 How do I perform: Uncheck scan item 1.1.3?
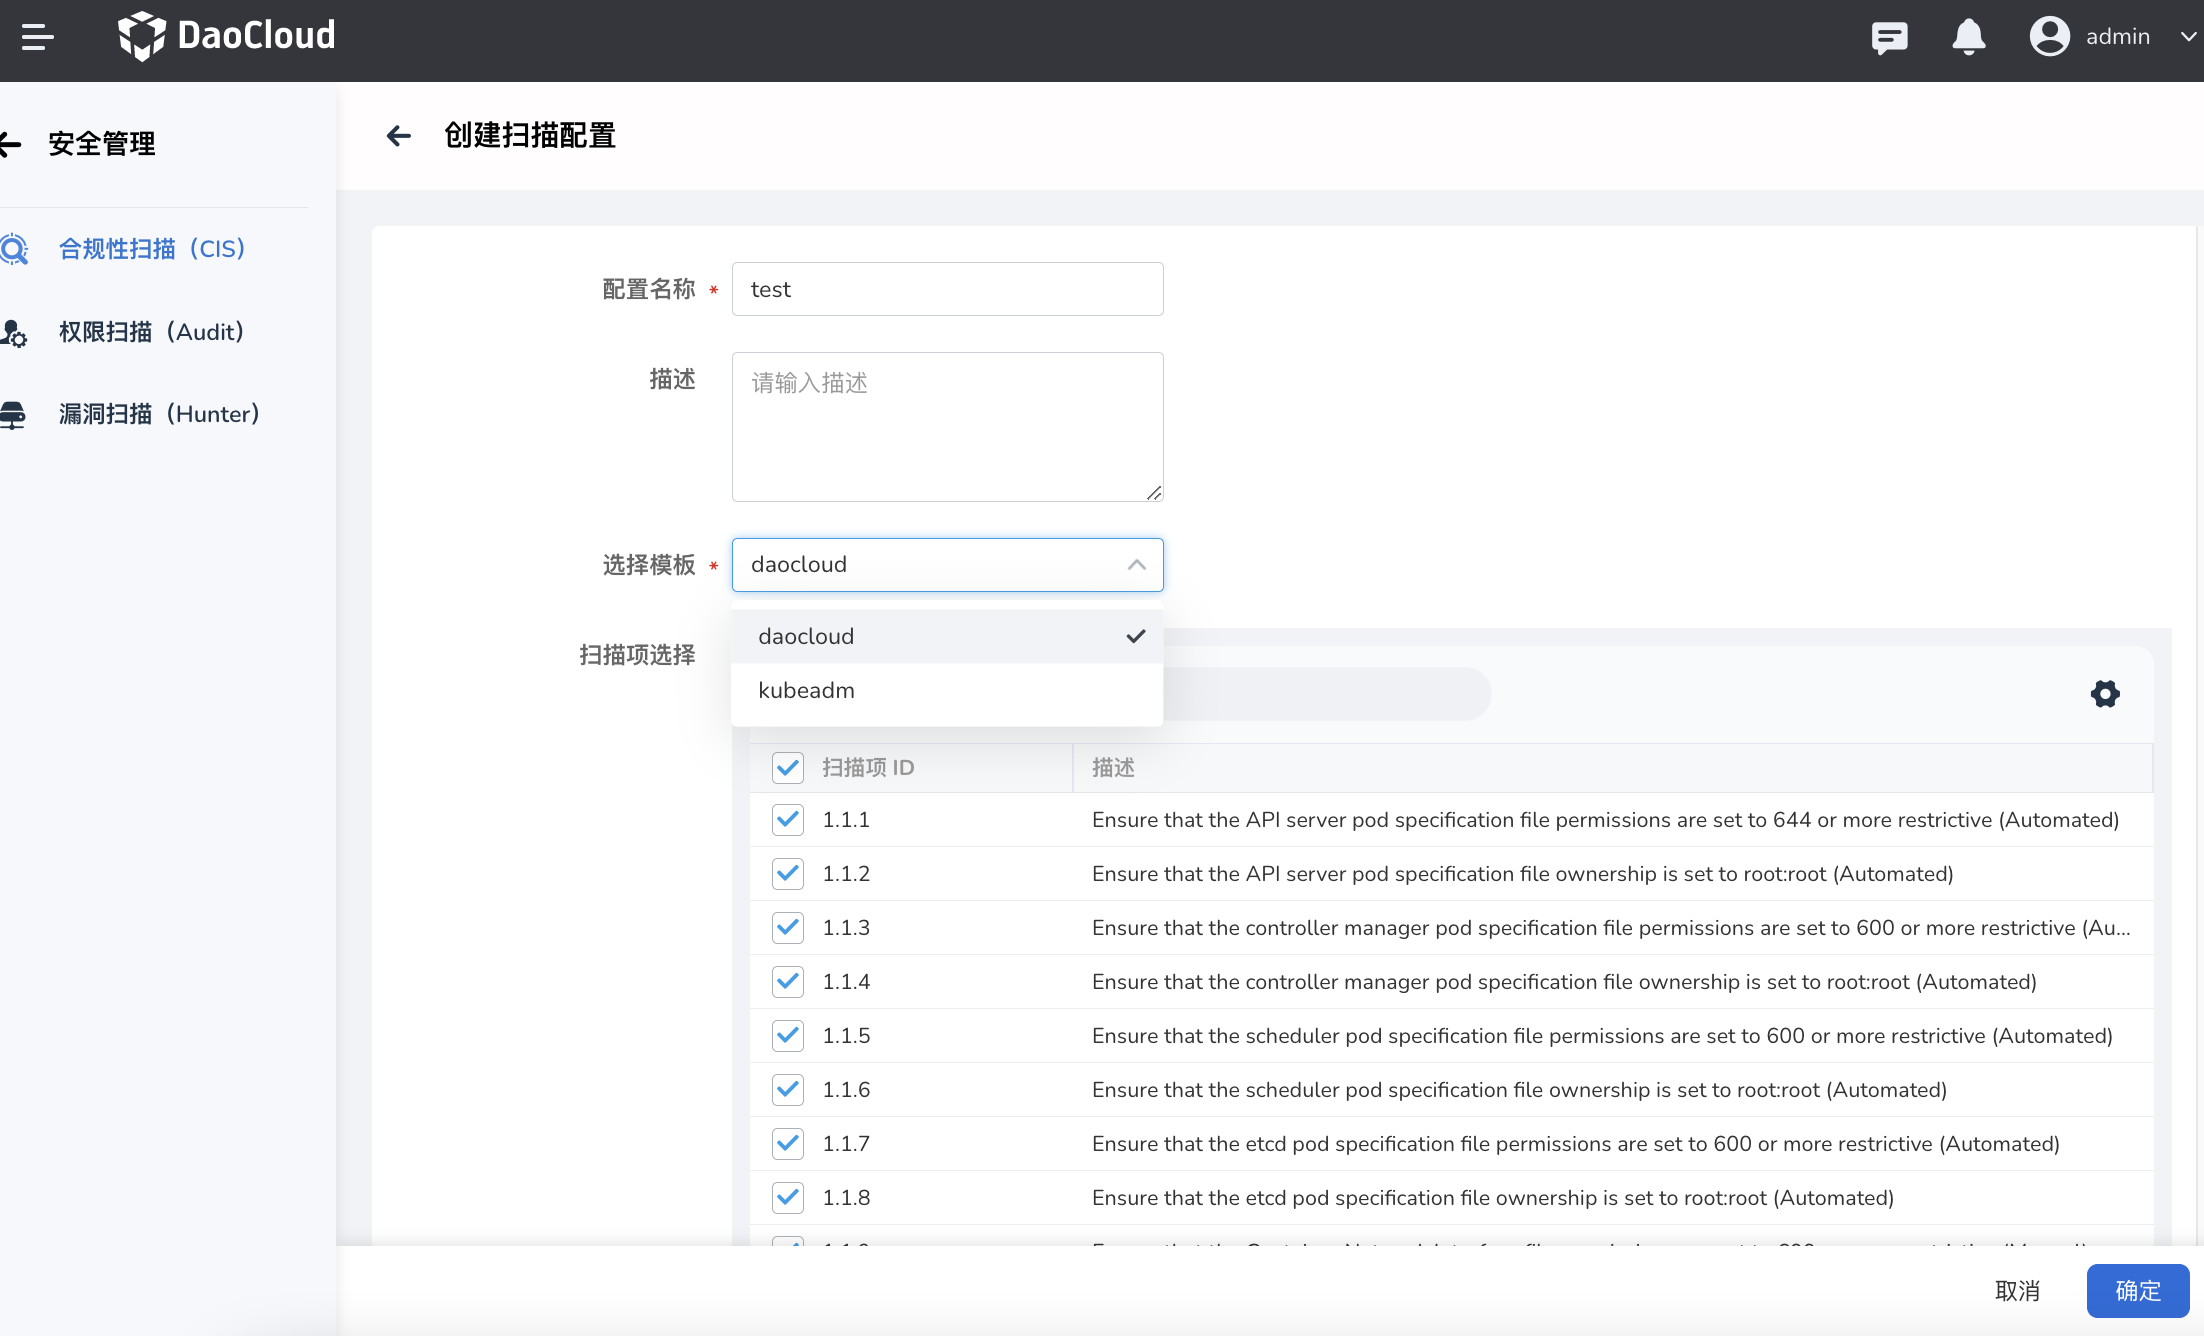788,928
